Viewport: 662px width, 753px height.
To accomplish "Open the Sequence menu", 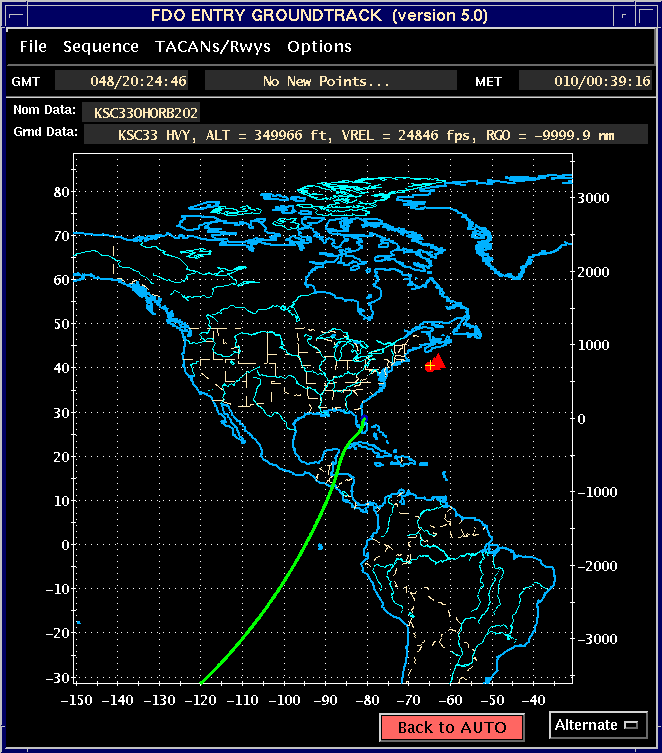I will [x=101, y=47].
